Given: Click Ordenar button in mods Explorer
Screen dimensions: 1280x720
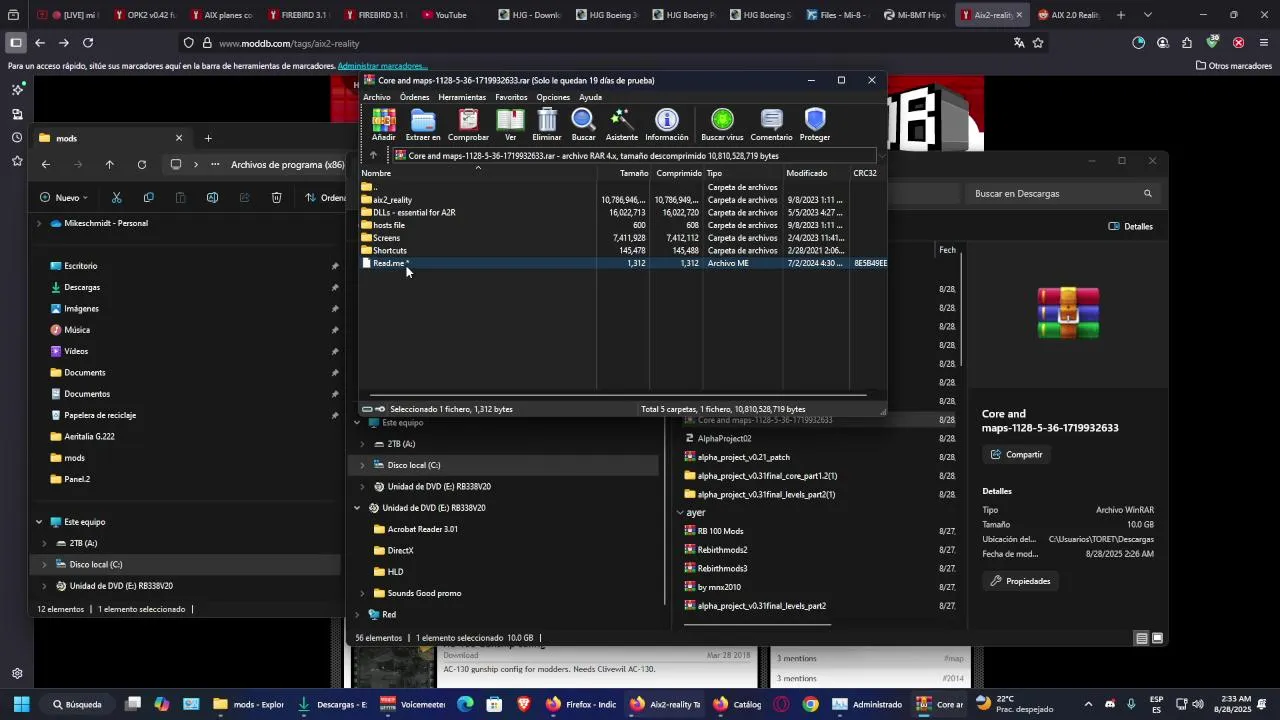Looking at the screenshot, I should tap(327, 198).
